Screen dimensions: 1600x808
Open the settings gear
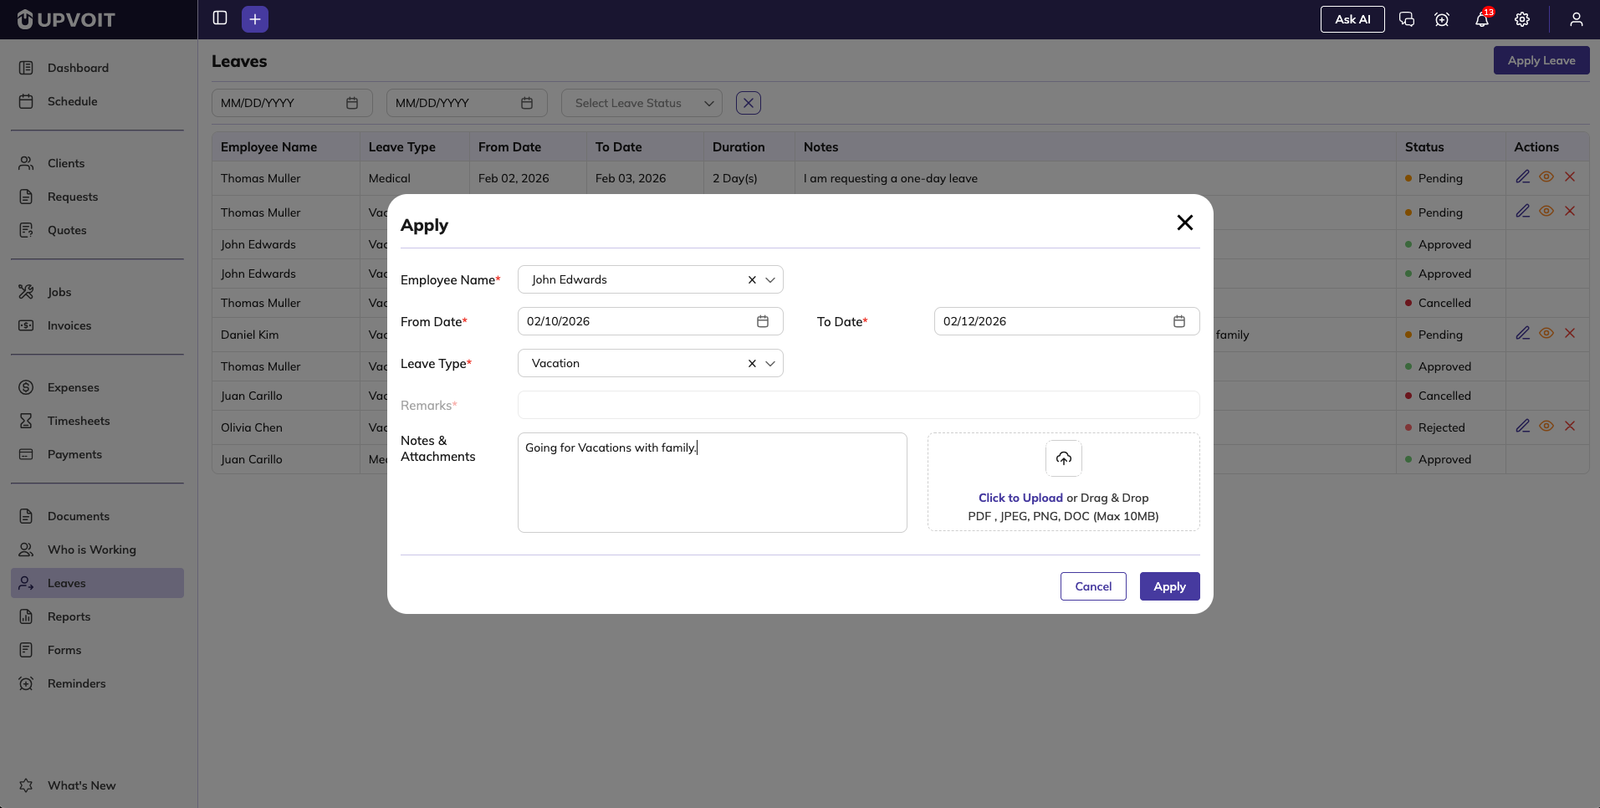tap(1522, 19)
